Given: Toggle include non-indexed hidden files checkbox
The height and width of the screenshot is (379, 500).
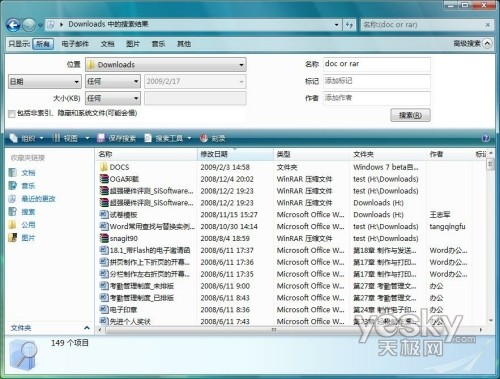Looking at the screenshot, I should click(12, 114).
